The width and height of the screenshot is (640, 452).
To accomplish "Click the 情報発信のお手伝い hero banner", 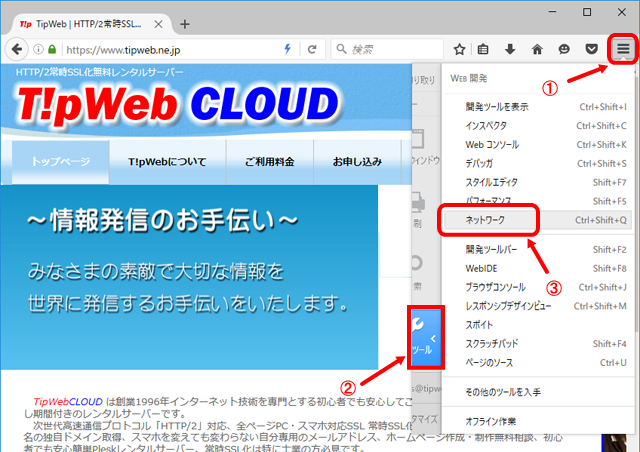I will [189, 277].
